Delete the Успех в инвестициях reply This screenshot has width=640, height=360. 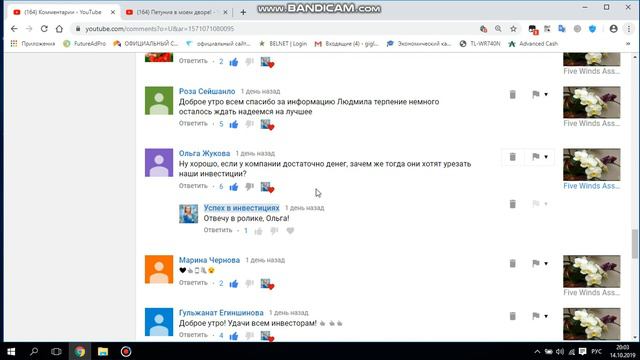tap(513, 204)
